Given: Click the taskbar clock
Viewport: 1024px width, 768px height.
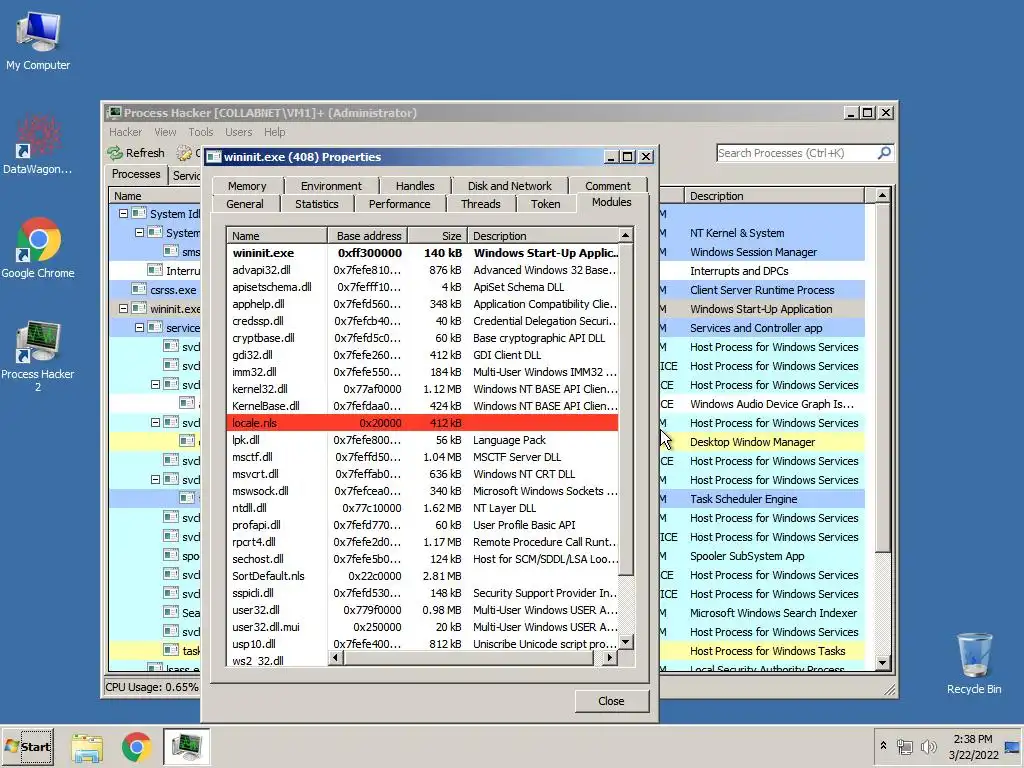Looking at the screenshot, I should click(973, 747).
